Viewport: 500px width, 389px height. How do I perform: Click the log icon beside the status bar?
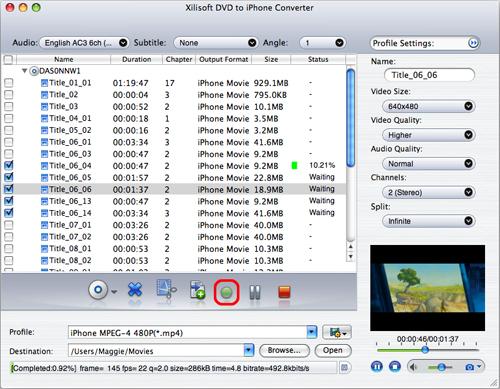pos(344,367)
